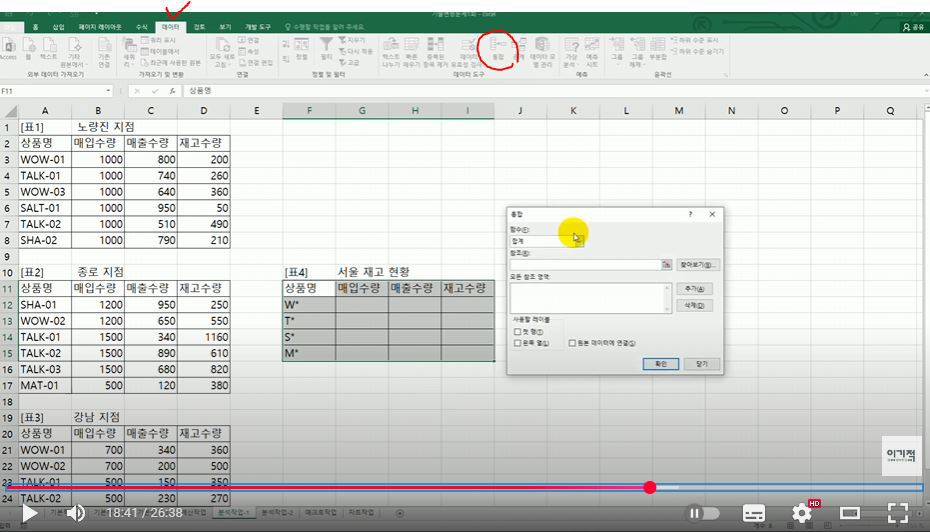Click 테이블에서 (from table) in ribbon
This screenshot has height=532, width=930.
point(160,51)
